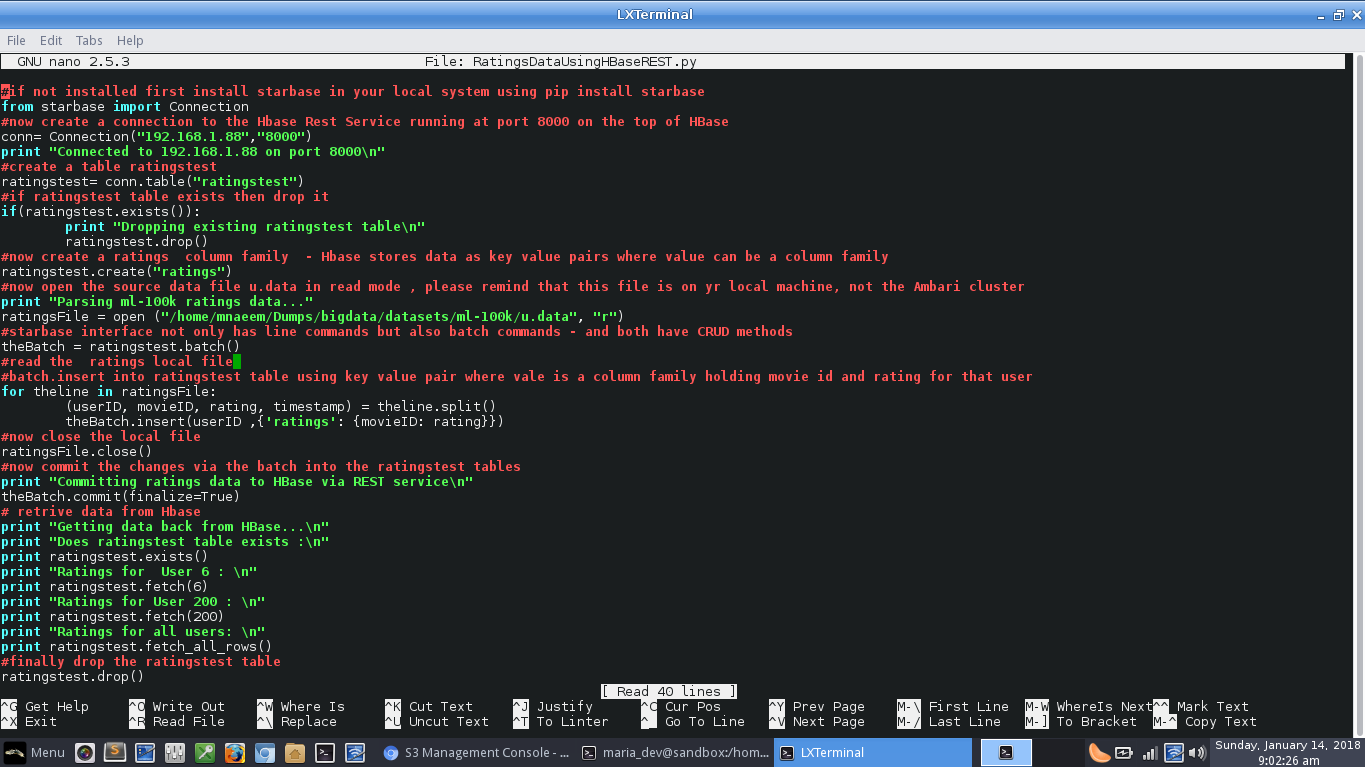Open the Help menu
This screenshot has height=767, width=1365.
[130, 40]
